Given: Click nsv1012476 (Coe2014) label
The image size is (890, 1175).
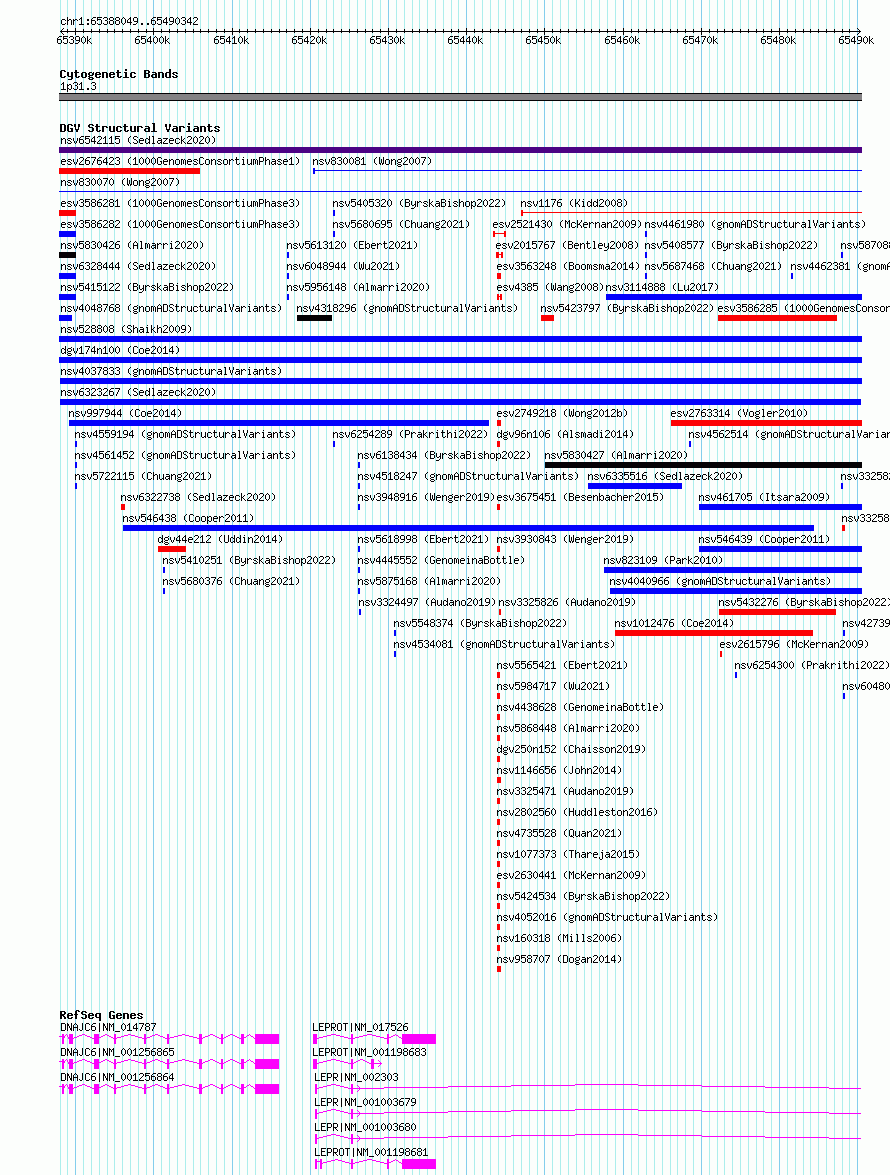Looking at the screenshot, I should [674, 623].
